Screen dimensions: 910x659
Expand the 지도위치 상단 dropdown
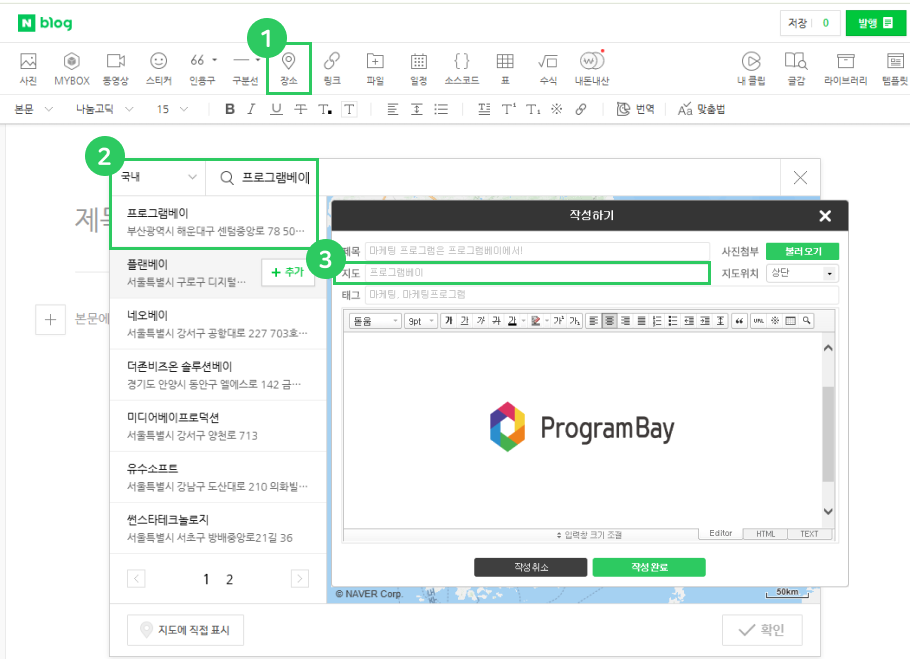[x=802, y=273]
